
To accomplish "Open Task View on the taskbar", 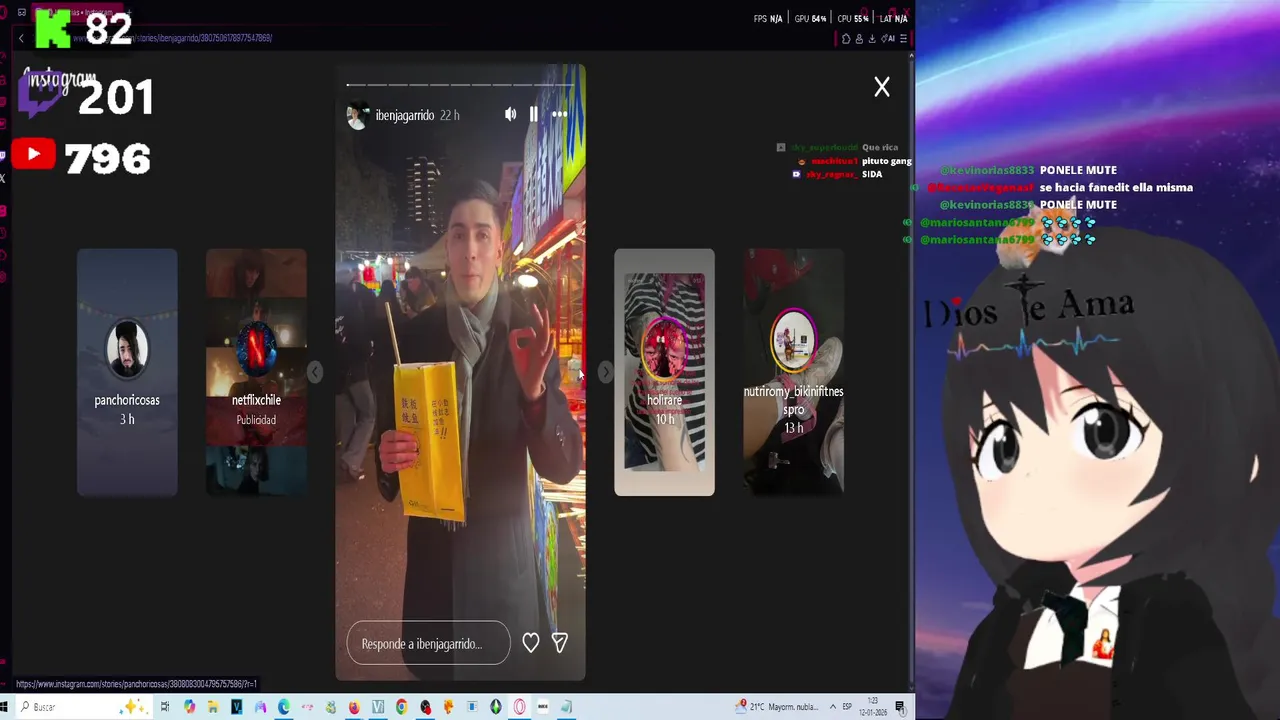I will pyautogui.click(x=165, y=707).
